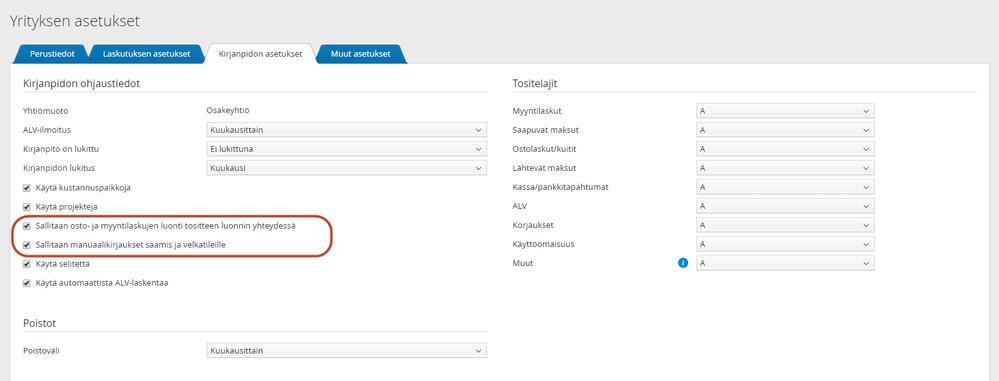Click the Tositelajit heading
Viewport: 999px width, 381px height.
tap(535, 83)
